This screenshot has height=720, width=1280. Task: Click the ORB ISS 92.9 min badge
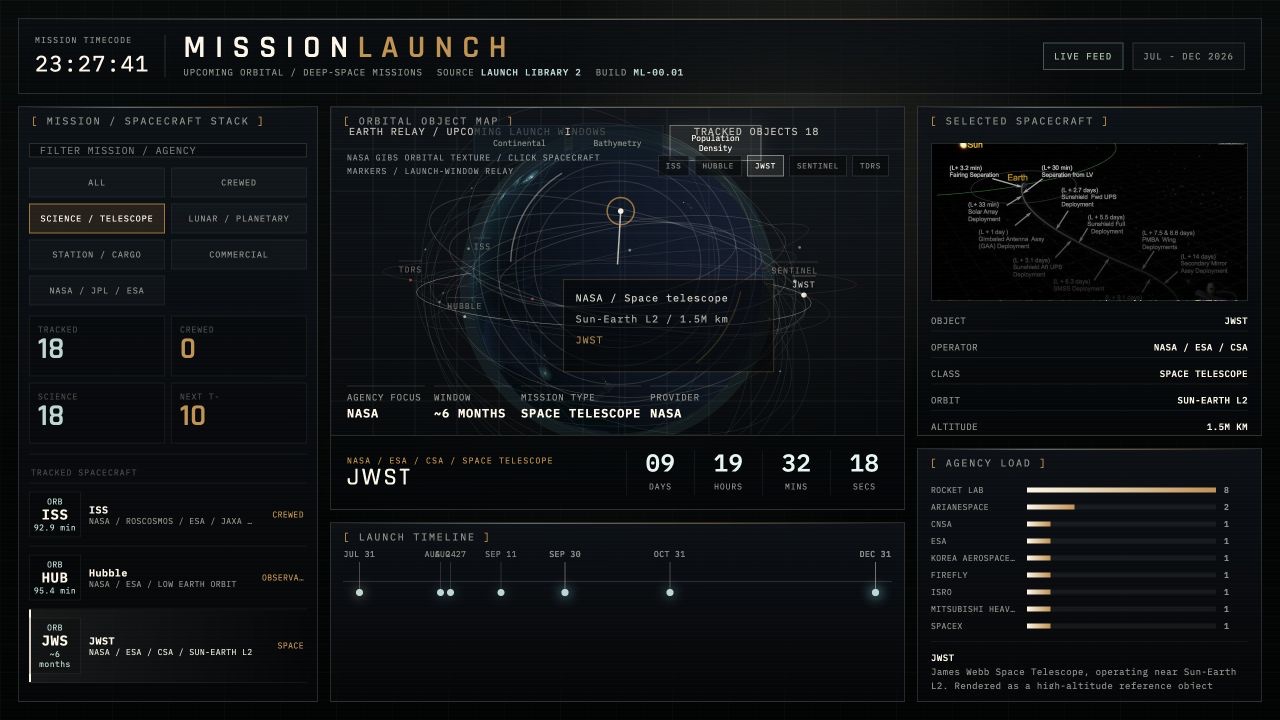click(55, 515)
